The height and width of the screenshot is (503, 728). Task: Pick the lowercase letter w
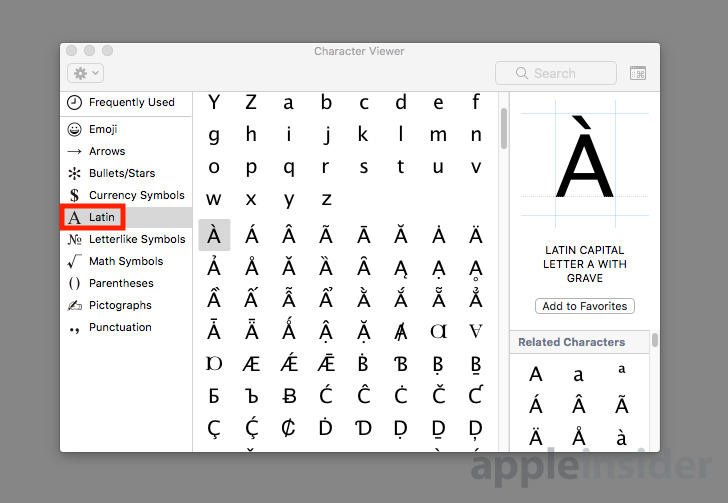click(214, 199)
